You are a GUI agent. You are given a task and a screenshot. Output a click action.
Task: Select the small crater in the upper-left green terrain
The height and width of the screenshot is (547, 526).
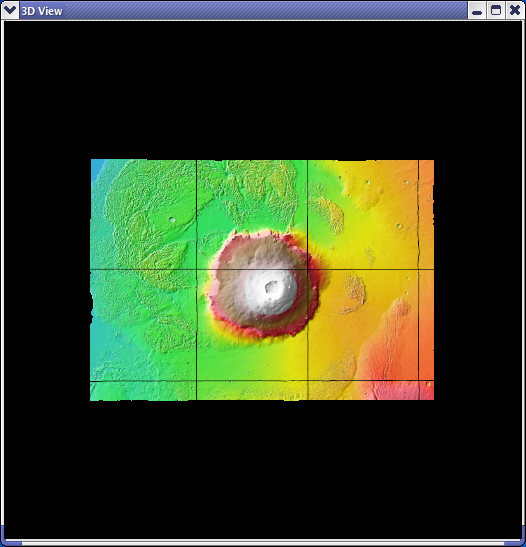click(172, 219)
